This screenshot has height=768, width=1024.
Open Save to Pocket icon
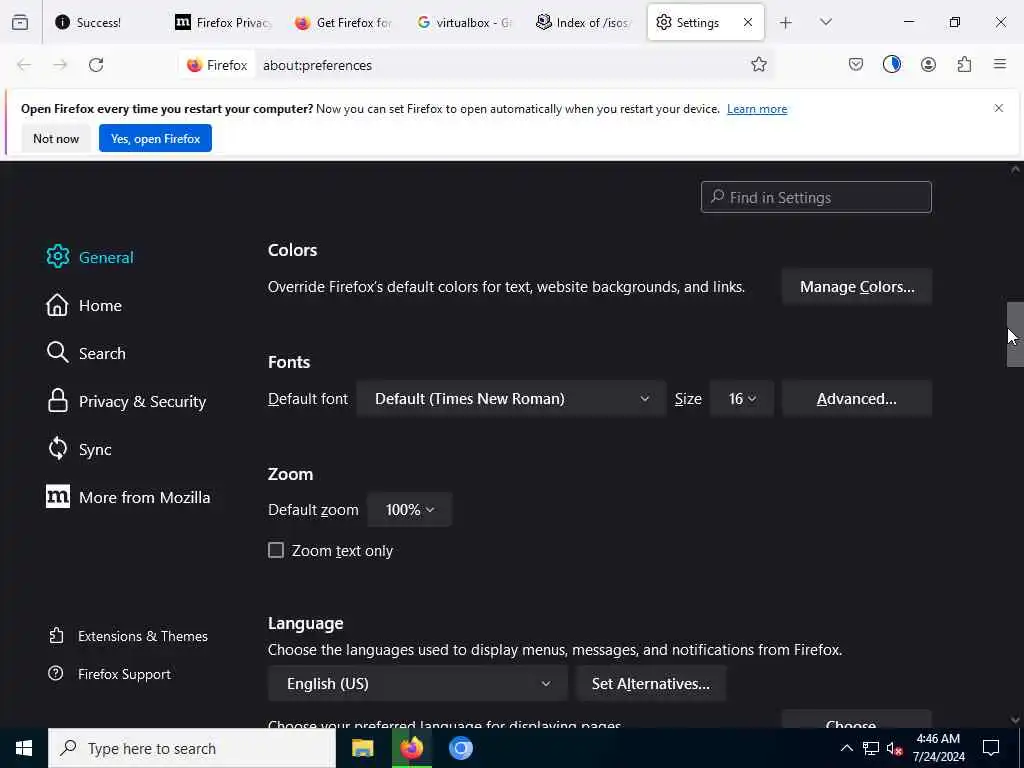coord(856,64)
